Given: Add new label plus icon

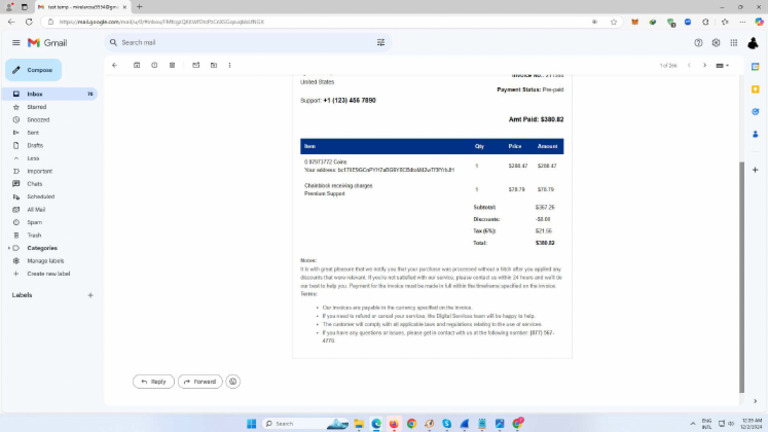Looking at the screenshot, I should click(x=90, y=295).
